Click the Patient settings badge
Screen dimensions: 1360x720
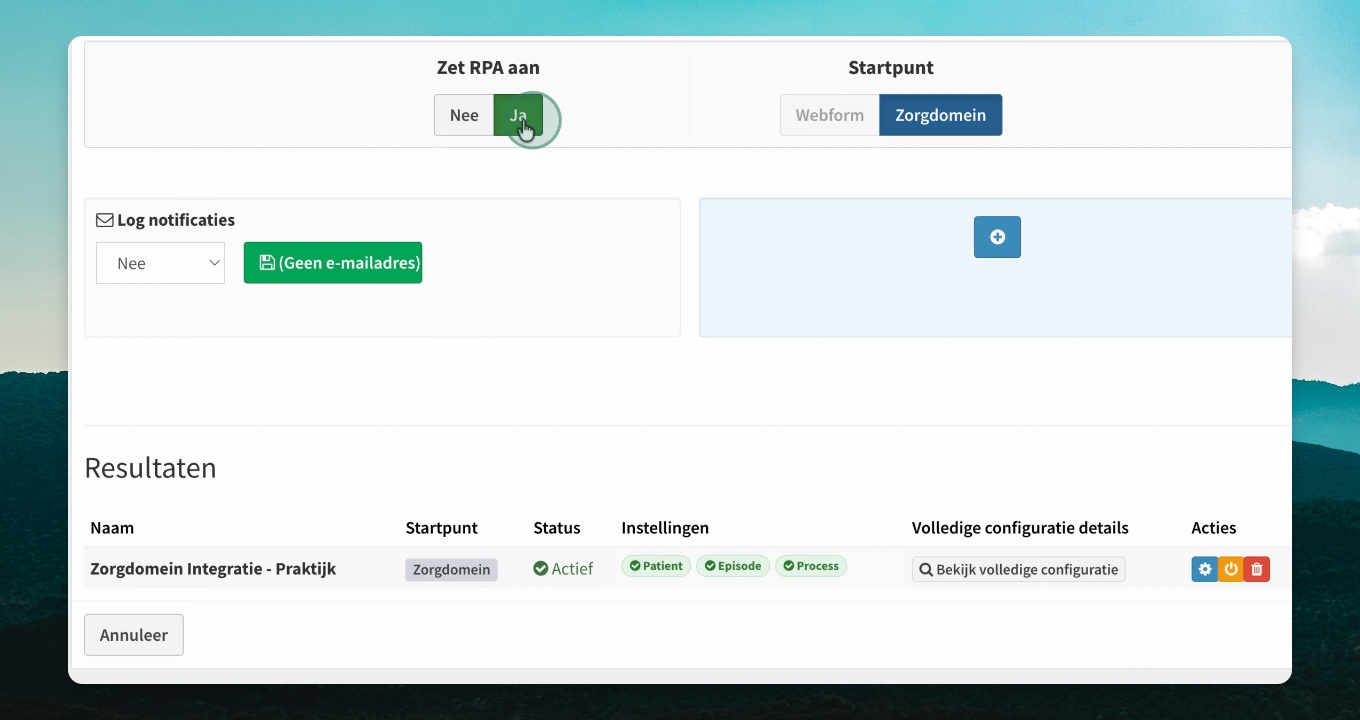point(656,566)
